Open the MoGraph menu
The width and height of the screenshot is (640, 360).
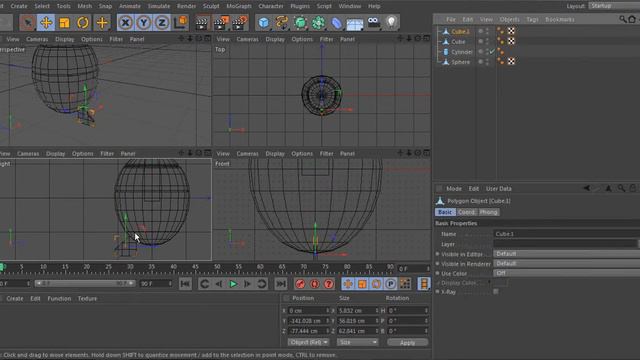[239, 6]
